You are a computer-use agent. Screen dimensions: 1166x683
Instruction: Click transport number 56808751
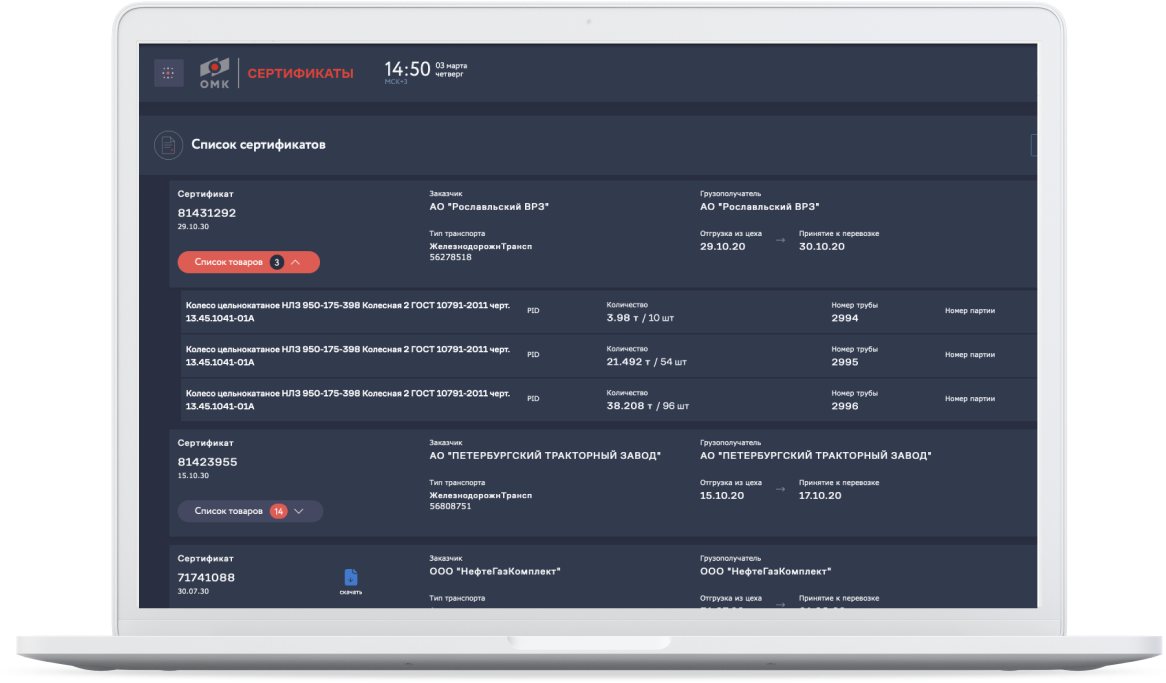(x=451, y=506)
